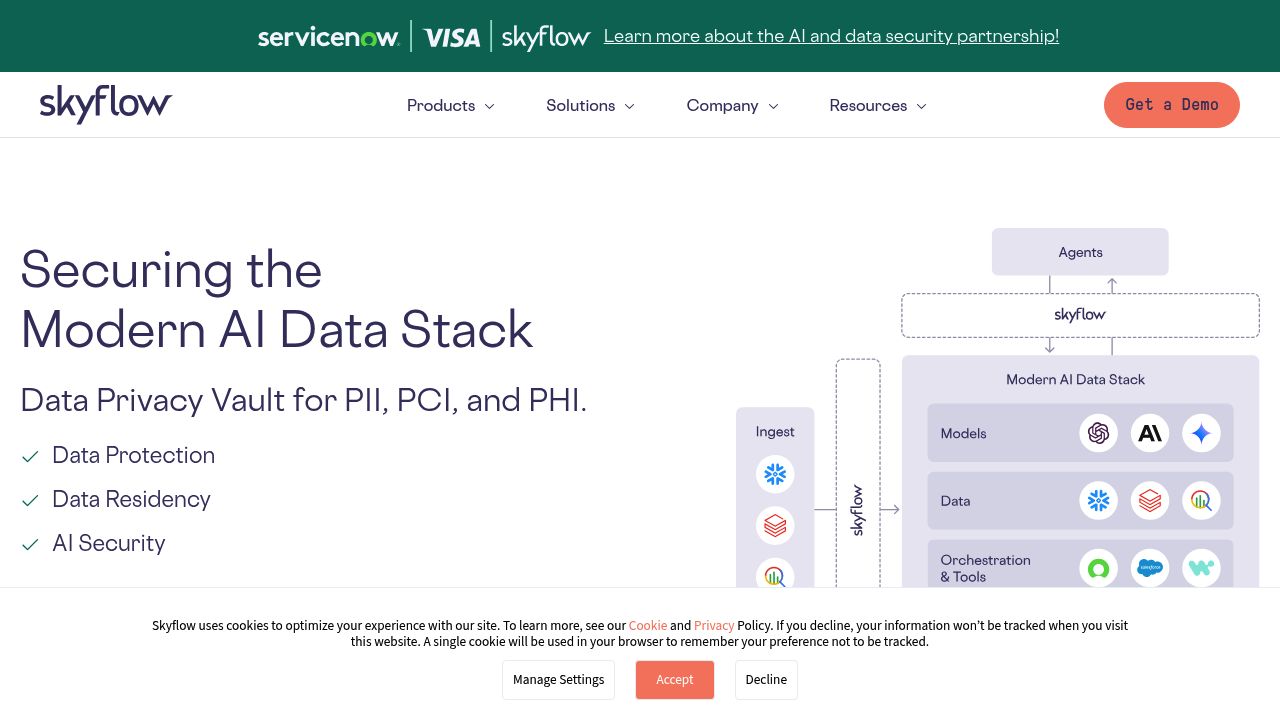
Task: Click the Get a Demo button
Action: (1172, 105)
